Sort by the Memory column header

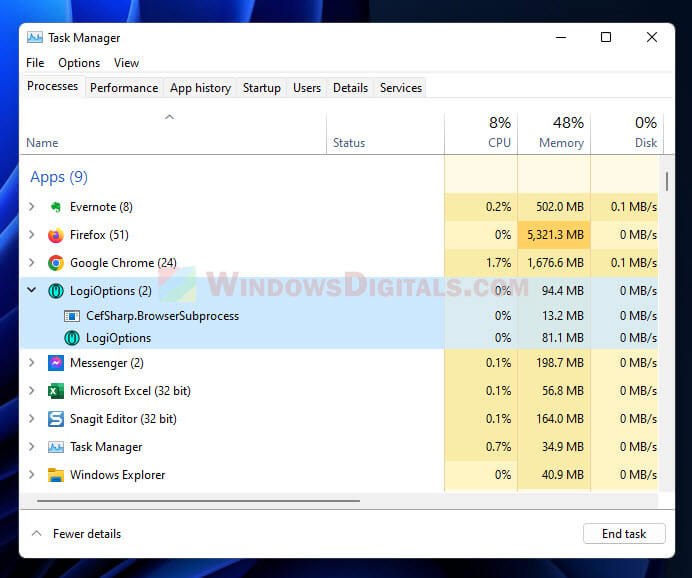(x=554, y=134)
